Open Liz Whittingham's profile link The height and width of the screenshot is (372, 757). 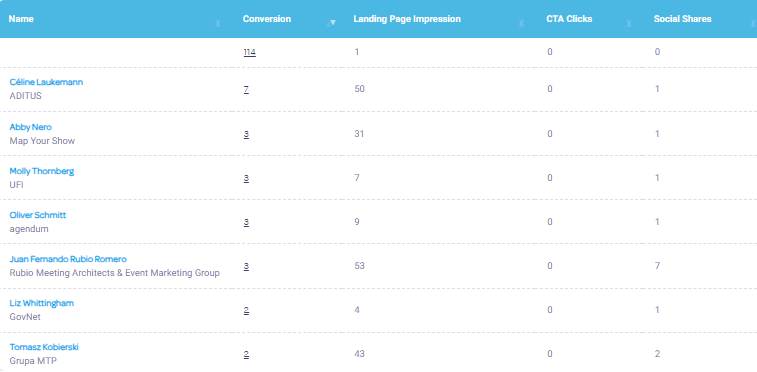42,303
